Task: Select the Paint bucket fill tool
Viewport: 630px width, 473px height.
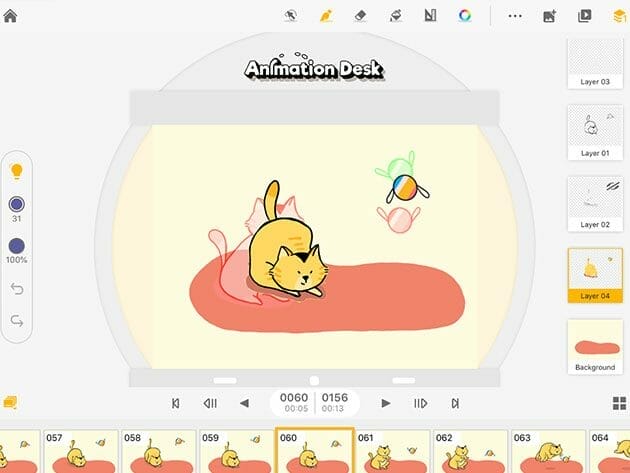Action: point(395,16)
